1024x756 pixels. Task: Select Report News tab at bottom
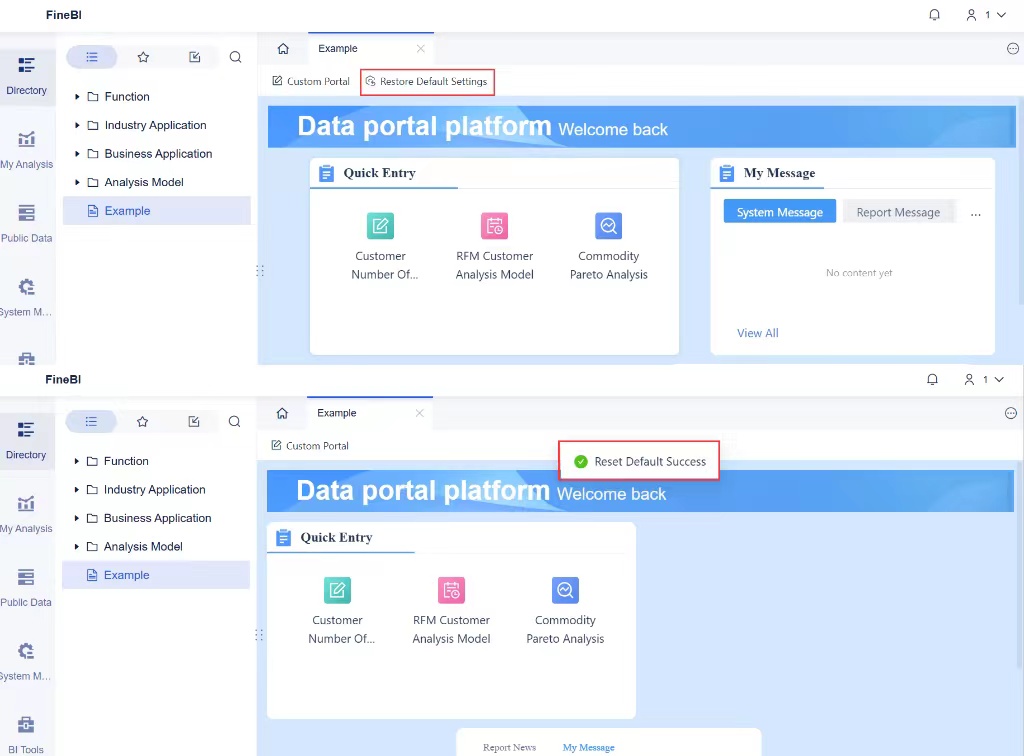tap(509, 748)
